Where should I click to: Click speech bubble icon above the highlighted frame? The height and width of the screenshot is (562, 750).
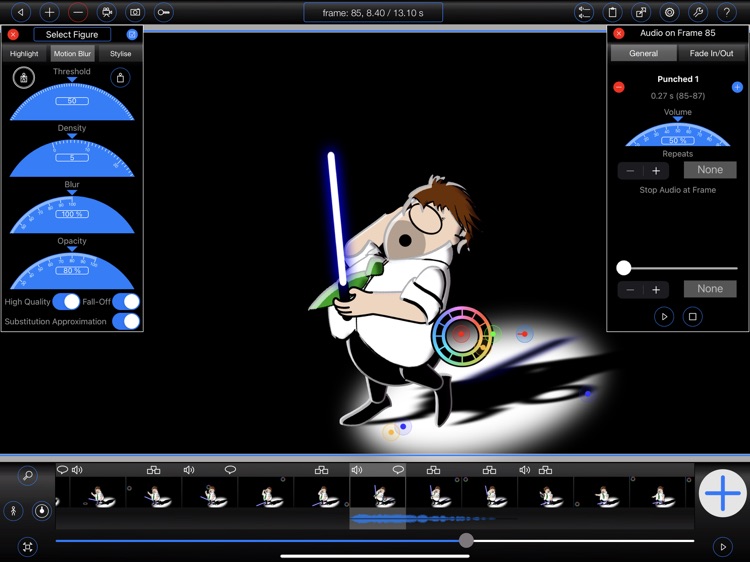[398, 470]
